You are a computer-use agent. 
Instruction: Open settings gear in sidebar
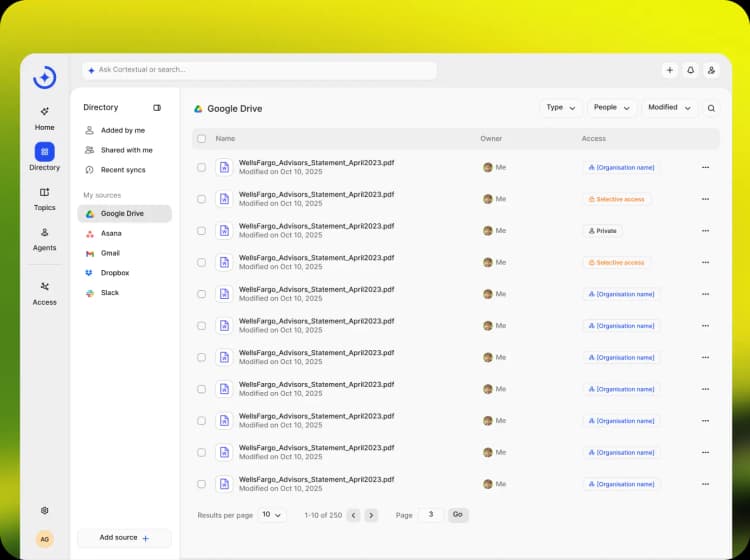(x=44, y=510)
